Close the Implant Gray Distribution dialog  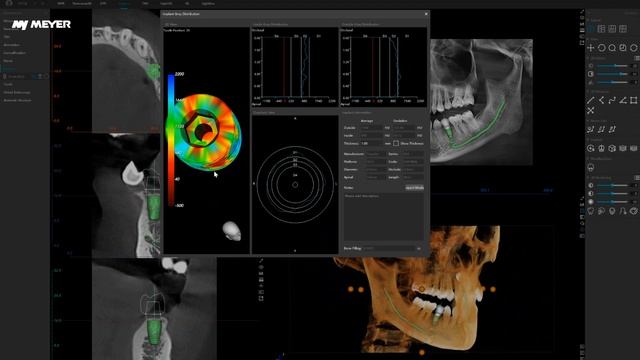point(426,14)
